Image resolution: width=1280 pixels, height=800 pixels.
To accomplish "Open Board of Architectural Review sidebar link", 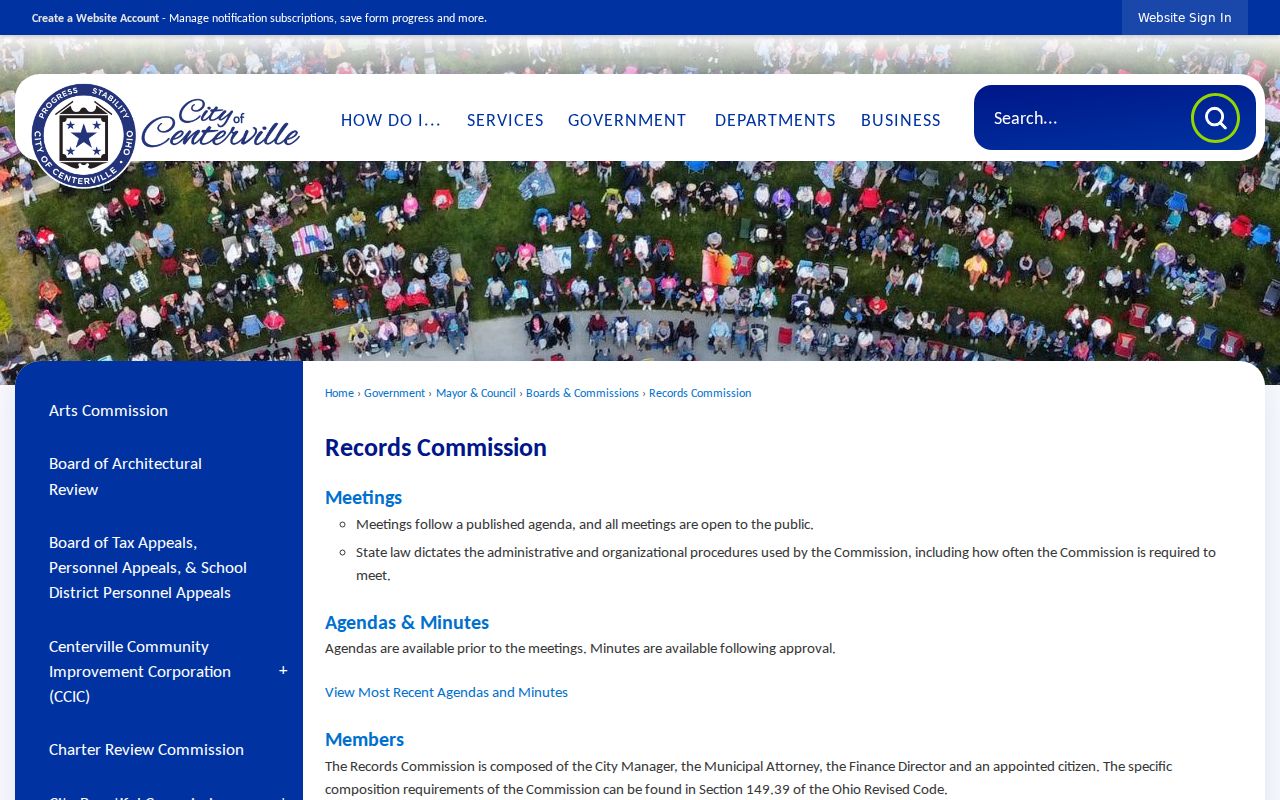I will pos(125,476).
